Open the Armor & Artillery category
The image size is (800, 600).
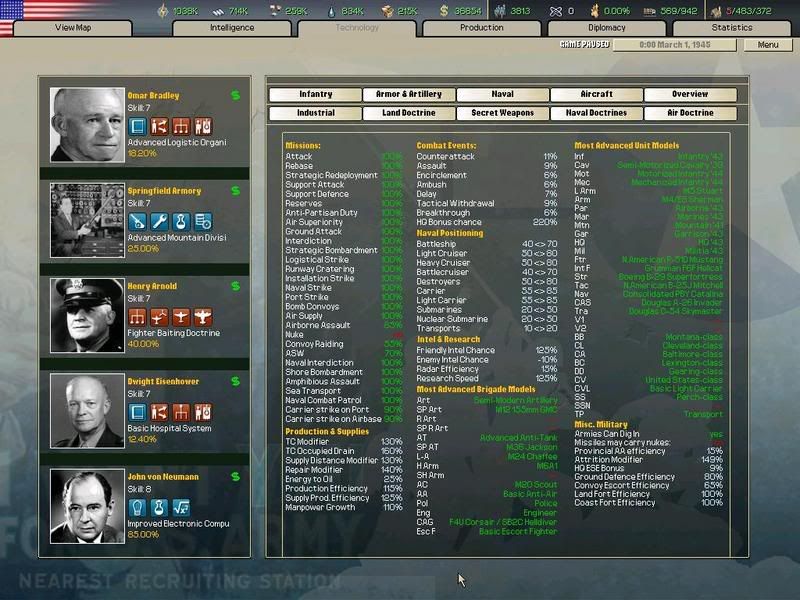pos(409,94)
